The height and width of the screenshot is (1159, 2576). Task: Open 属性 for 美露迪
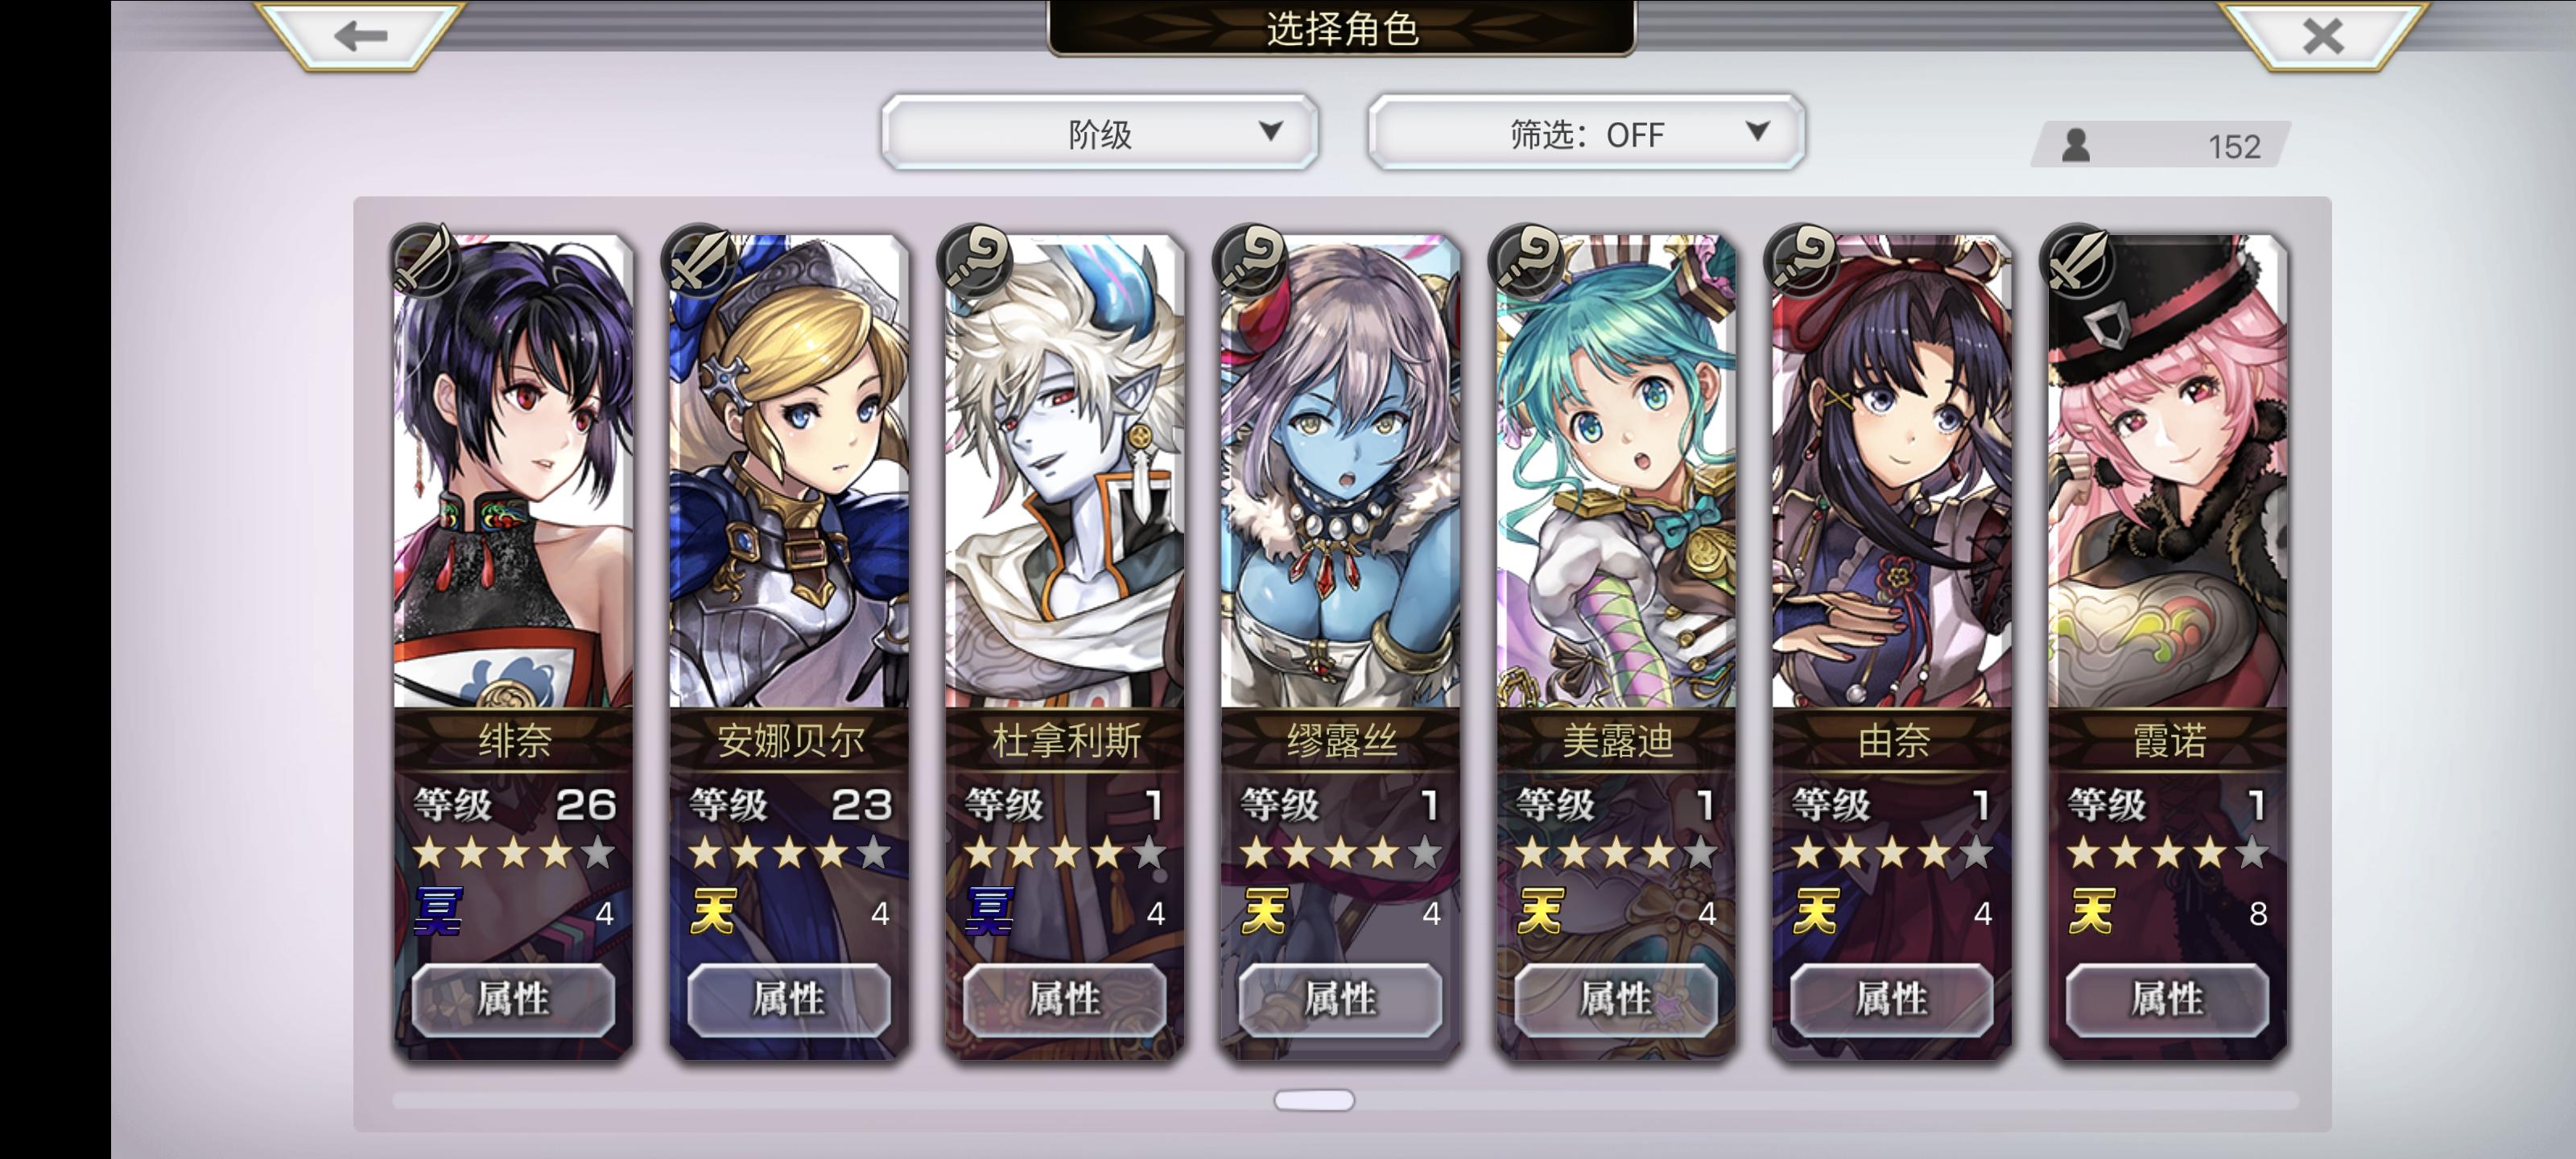(x=1616, y=999)
